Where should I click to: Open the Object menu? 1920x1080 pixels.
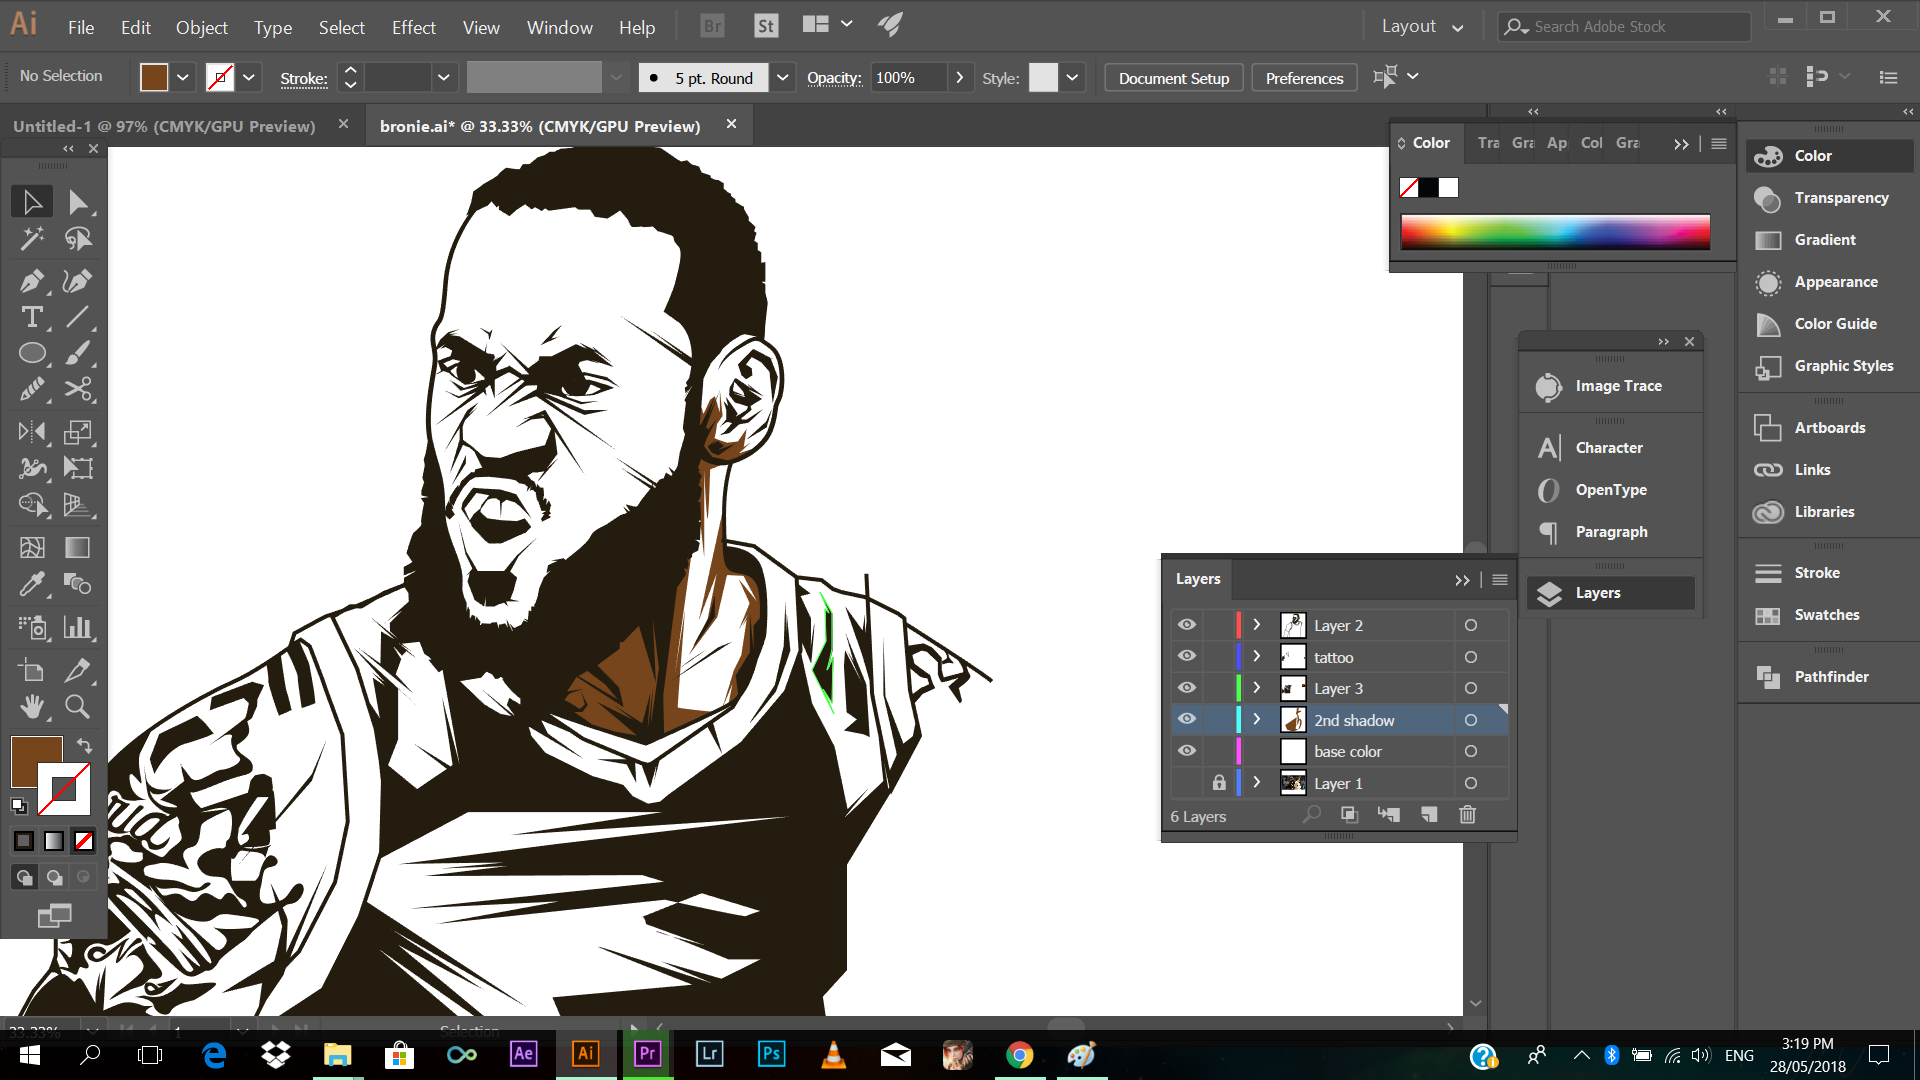point(202,27)
